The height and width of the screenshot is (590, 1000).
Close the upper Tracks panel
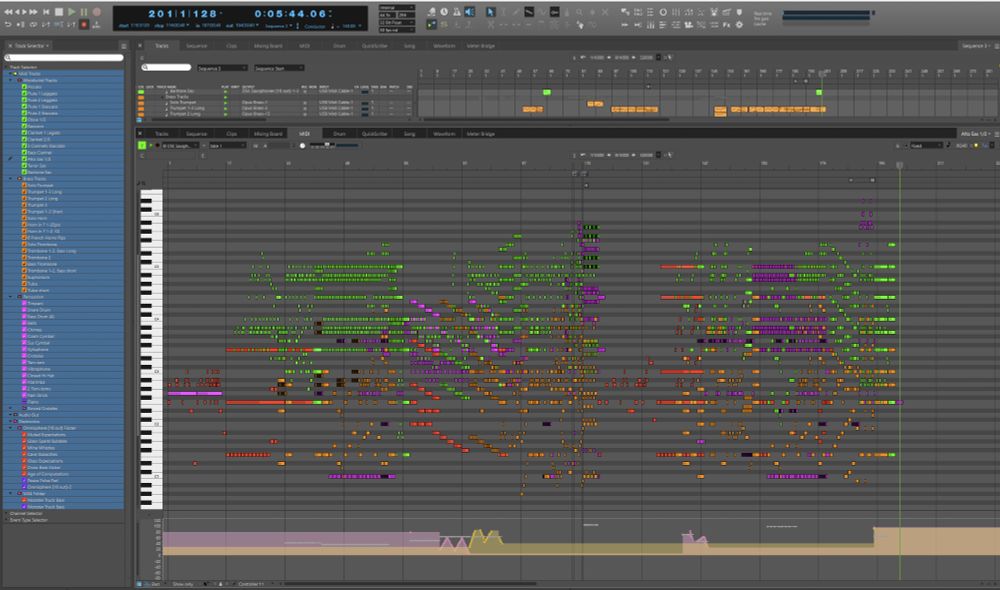pyautogui.click(x=140, y=46)
